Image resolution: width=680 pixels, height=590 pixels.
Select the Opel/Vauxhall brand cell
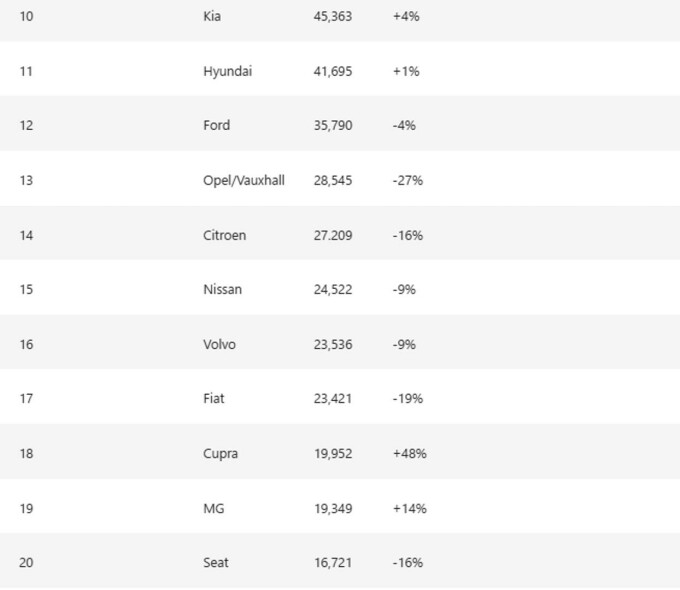pyautogui.click(x=243, y=180)
